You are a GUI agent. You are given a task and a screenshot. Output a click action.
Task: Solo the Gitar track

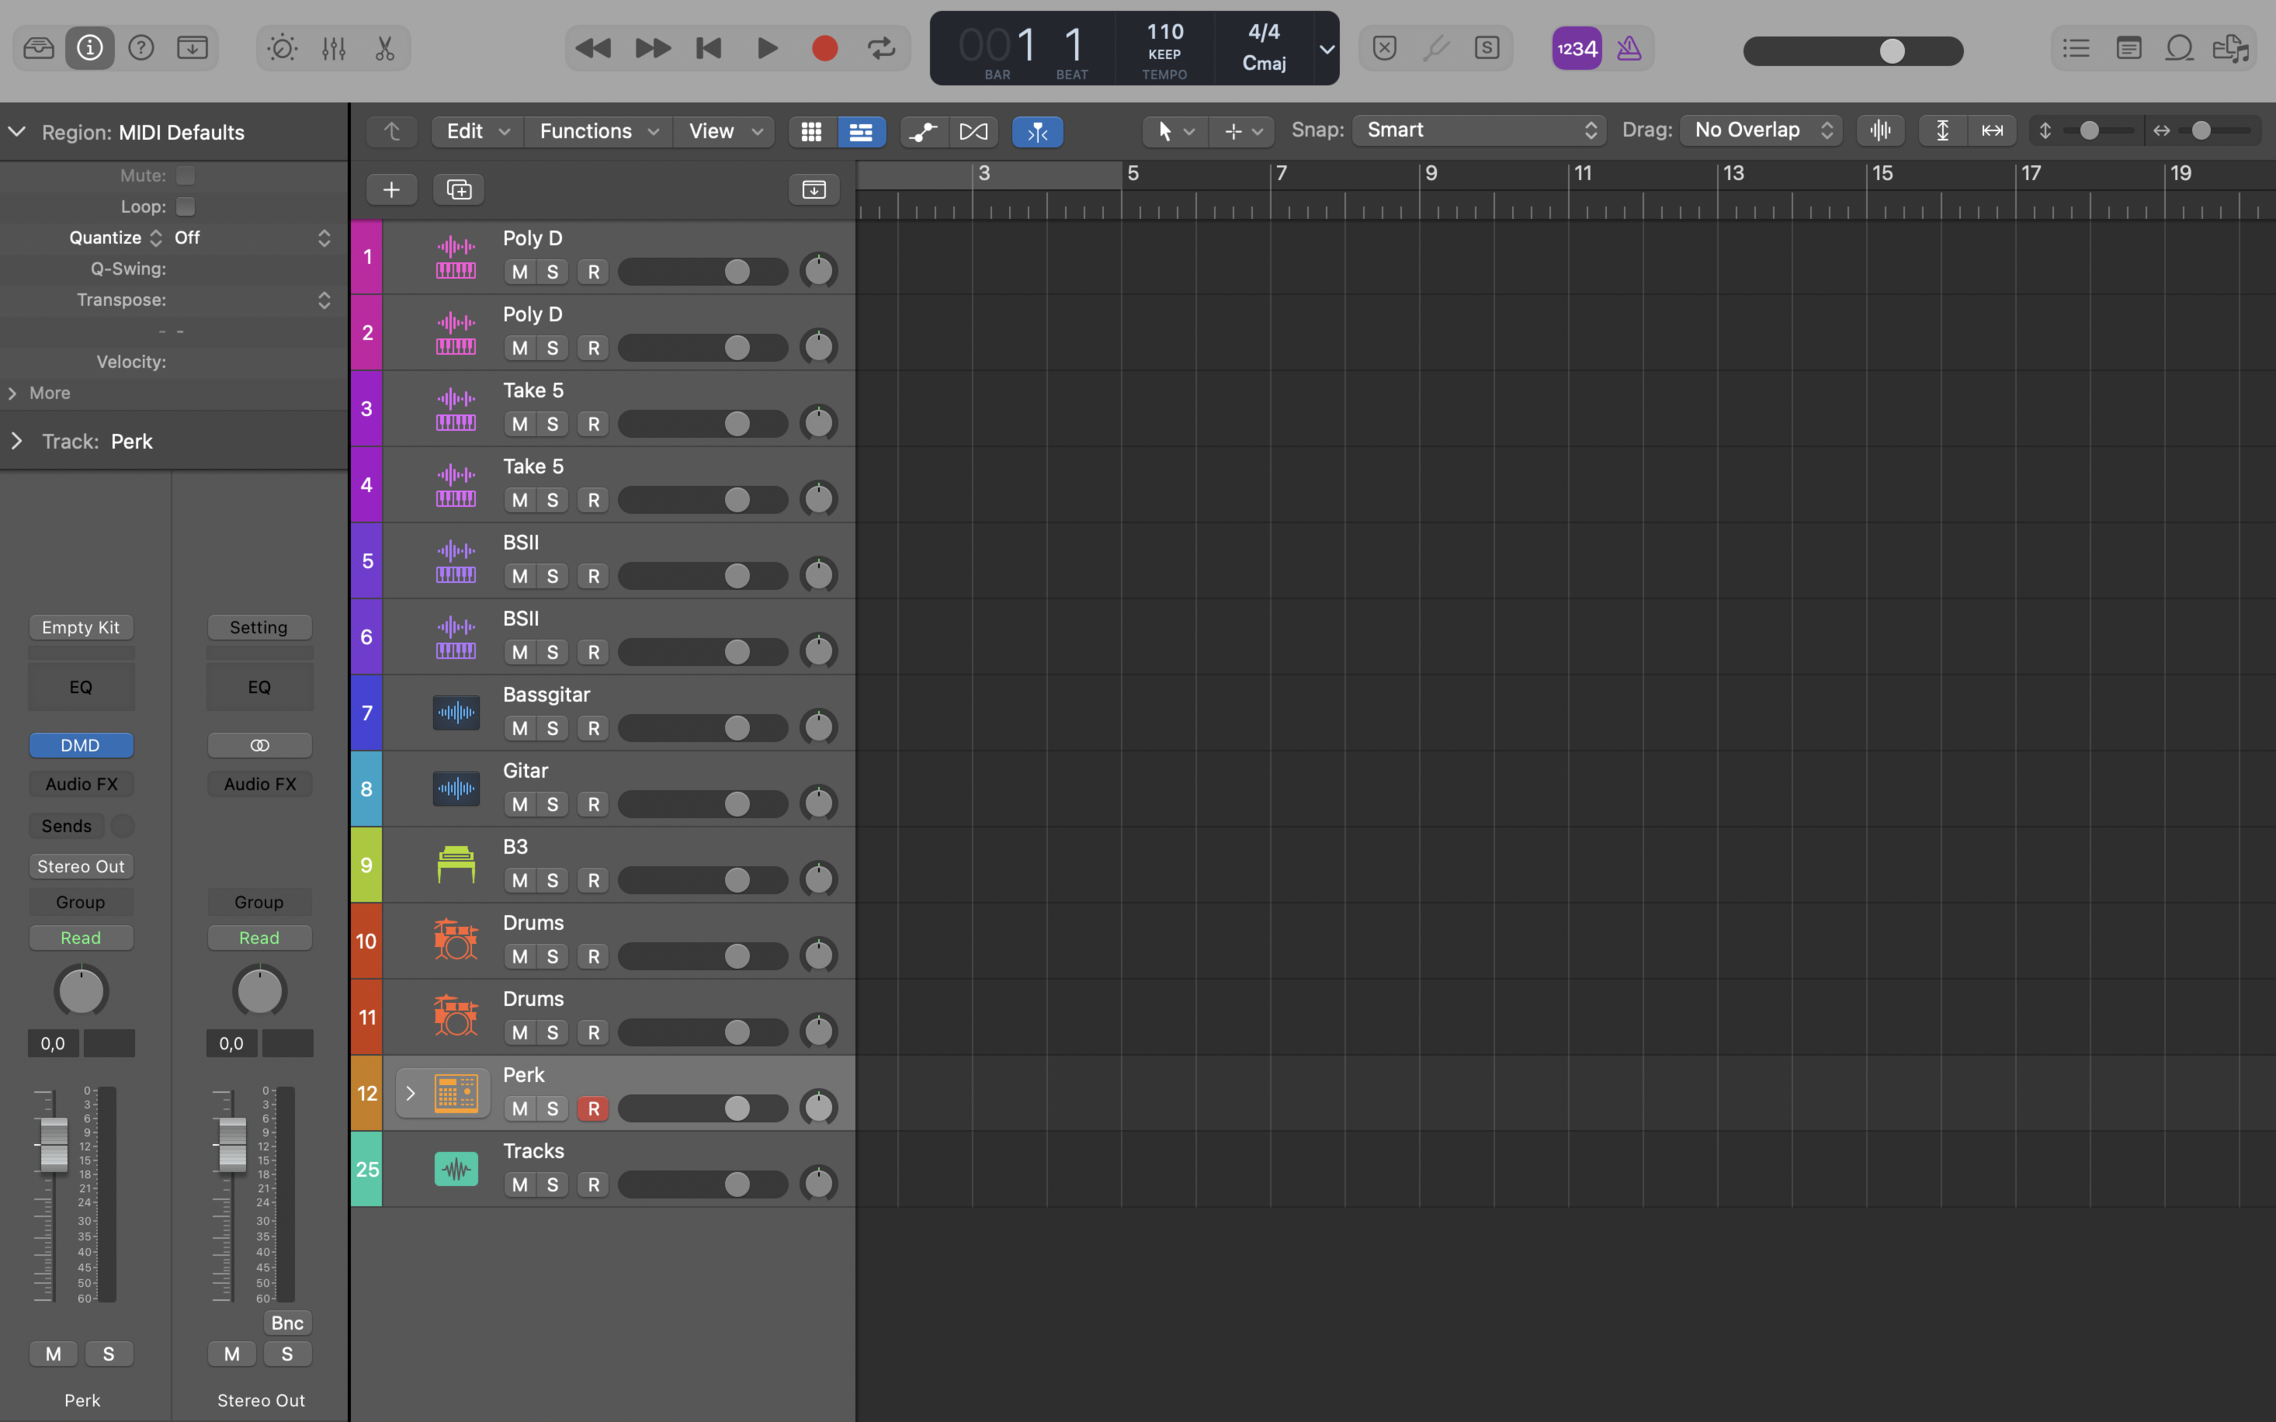coord(552,804)
